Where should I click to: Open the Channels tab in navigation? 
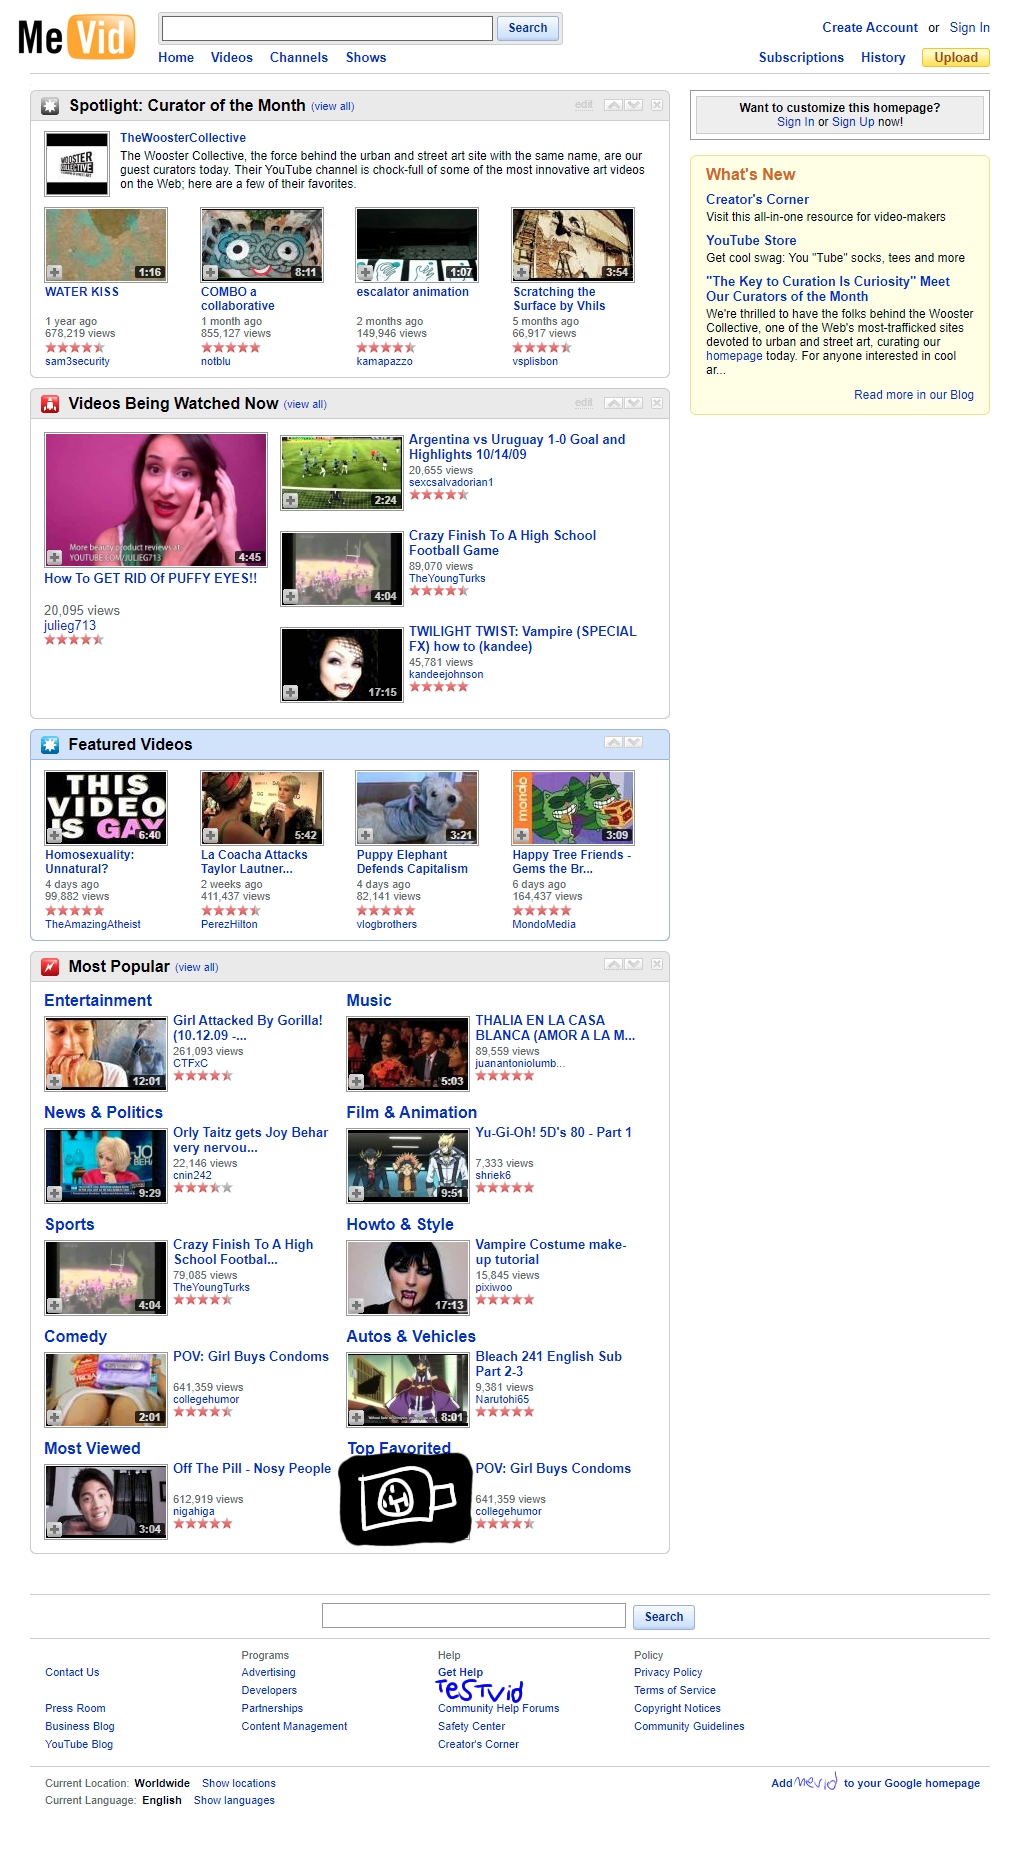point(298,58)
